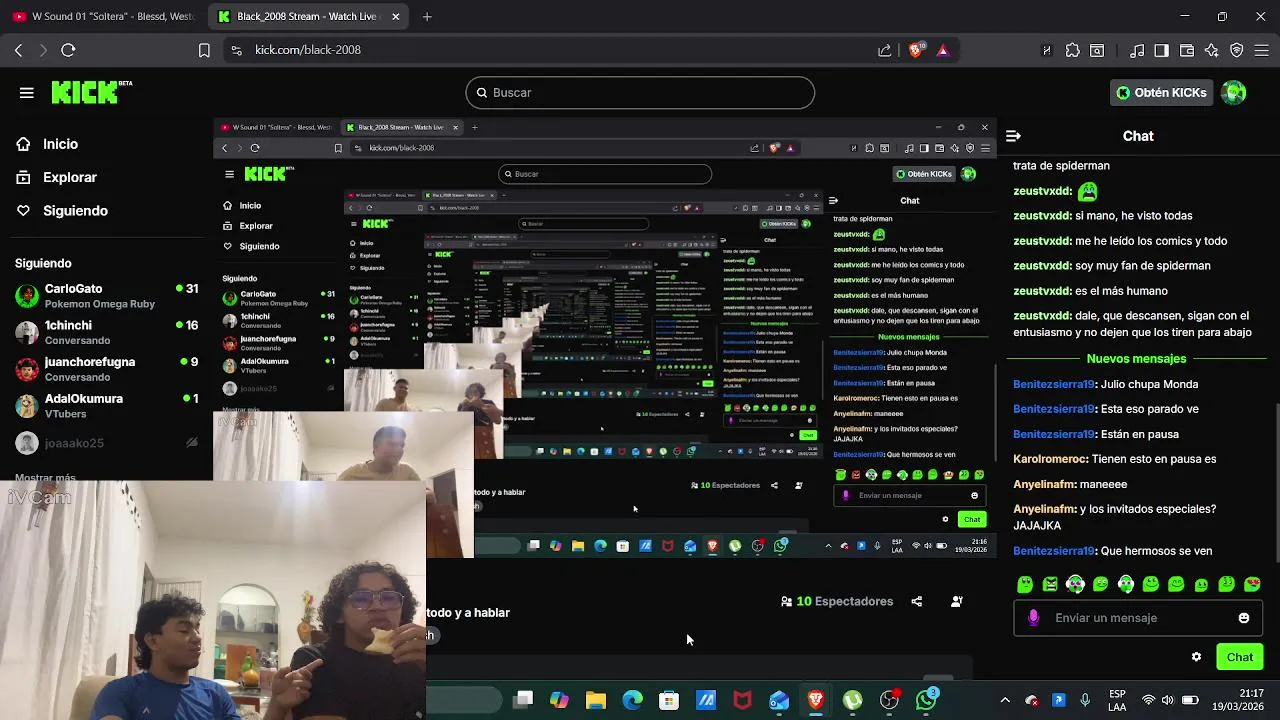This screenshot has width=1280, height=720.
Task: Open Brave playlist music note icon
Action: tap(1137, 50)
